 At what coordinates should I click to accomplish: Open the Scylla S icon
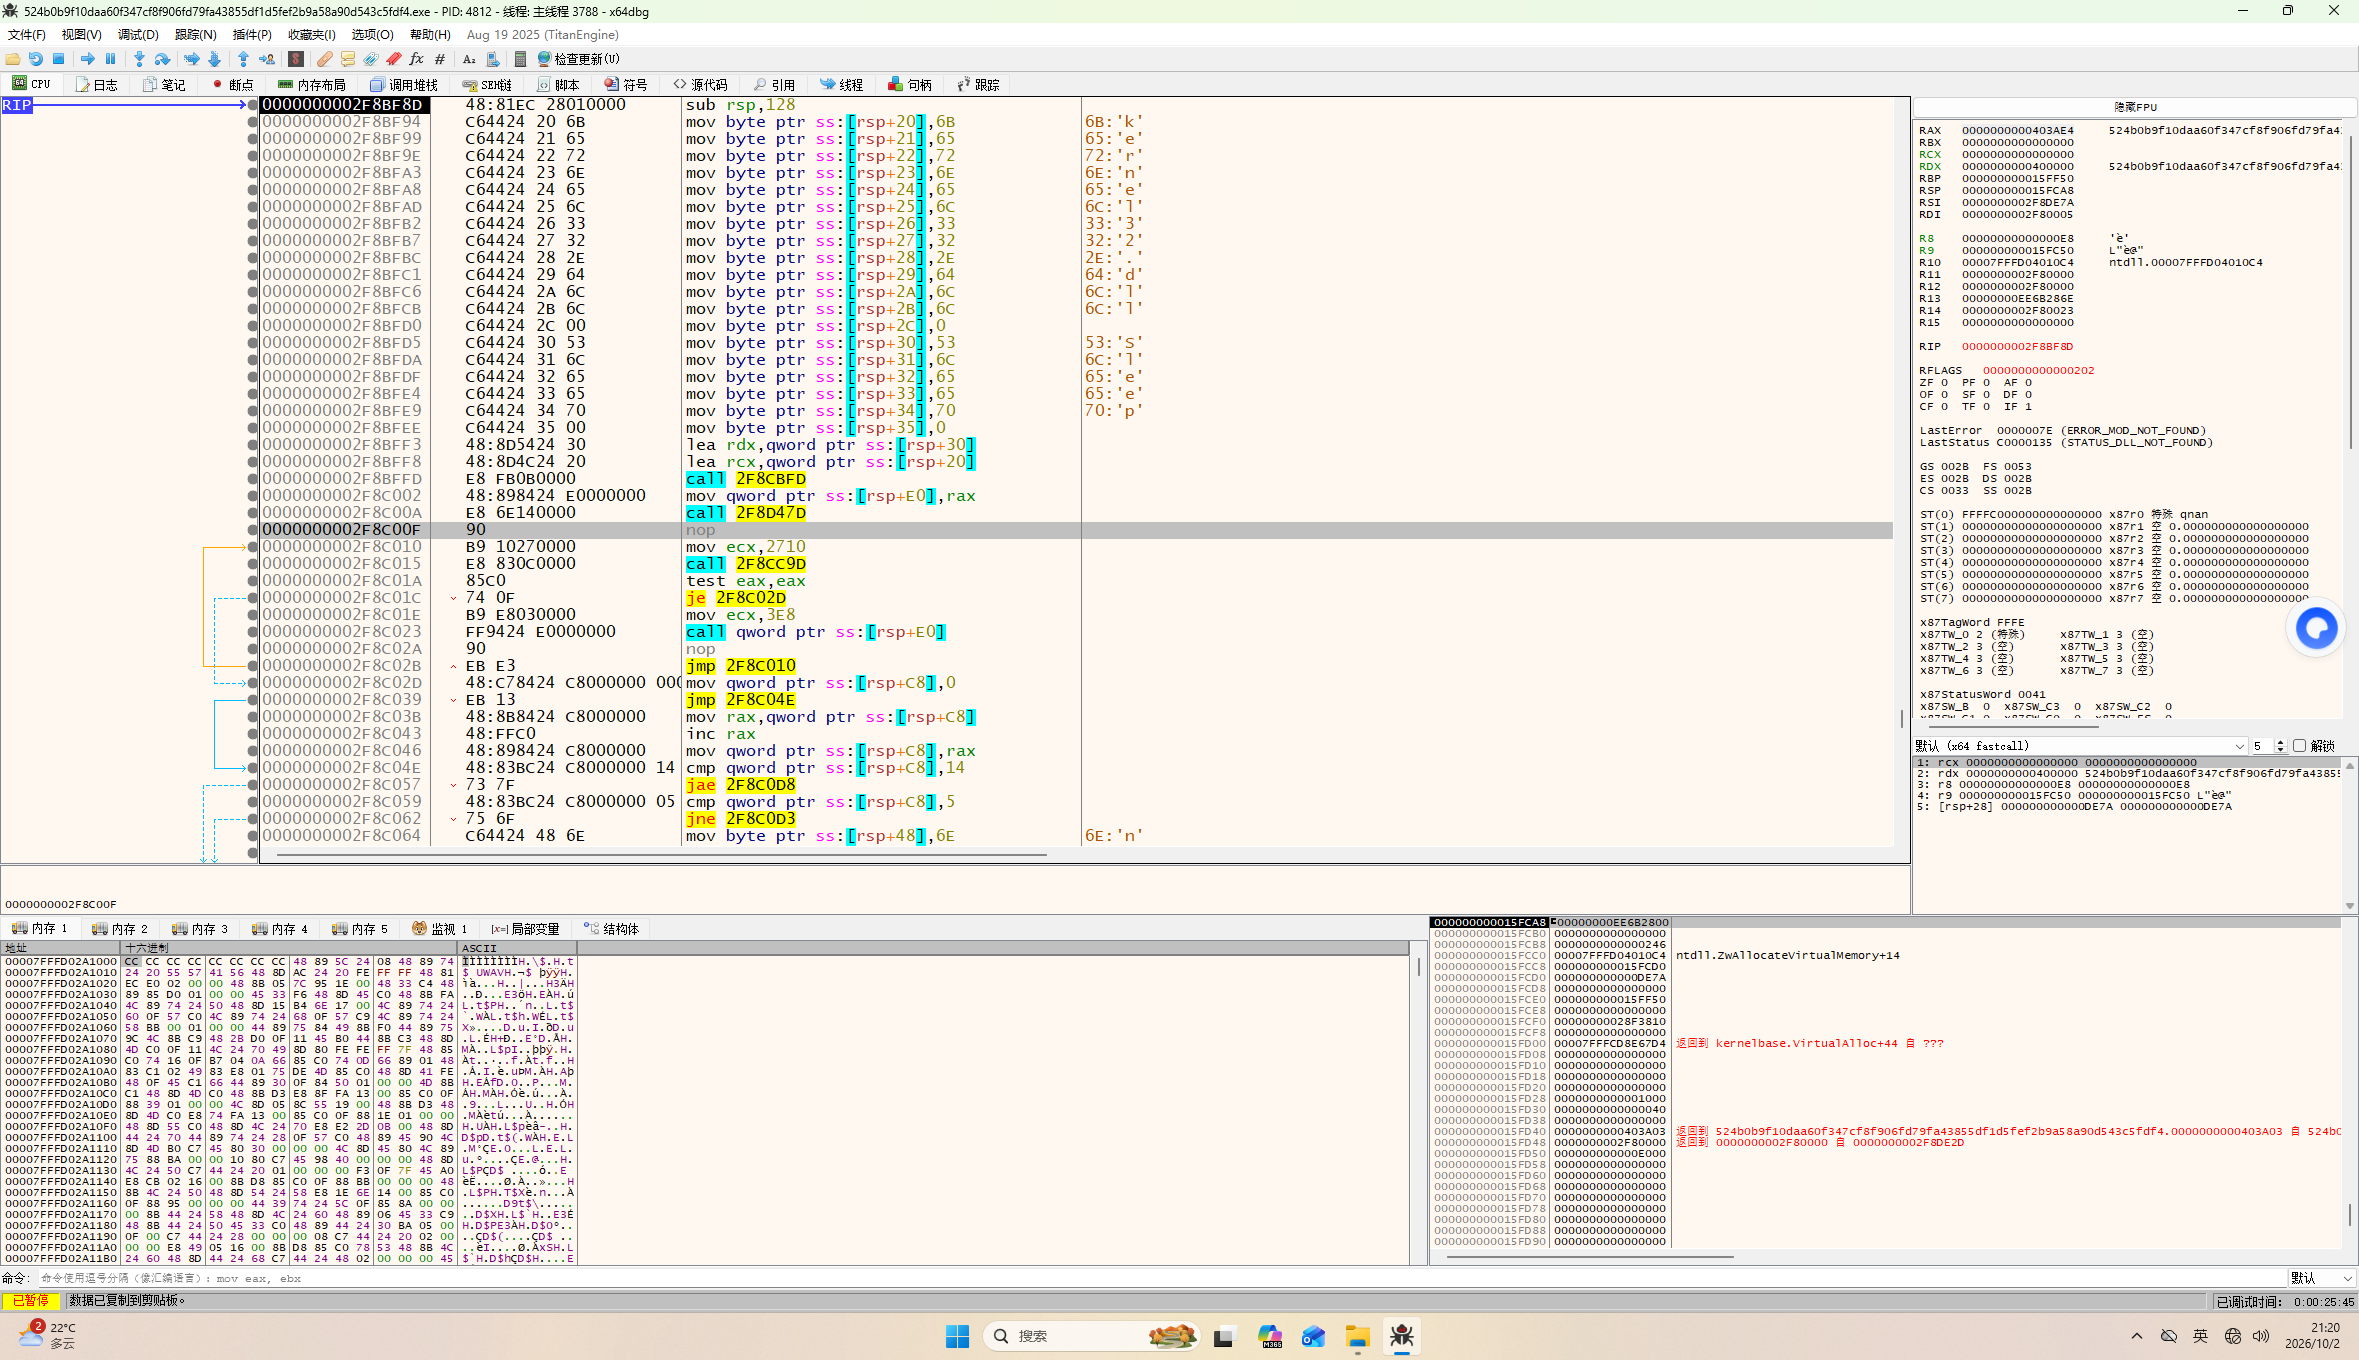click(x=296, y=59)
